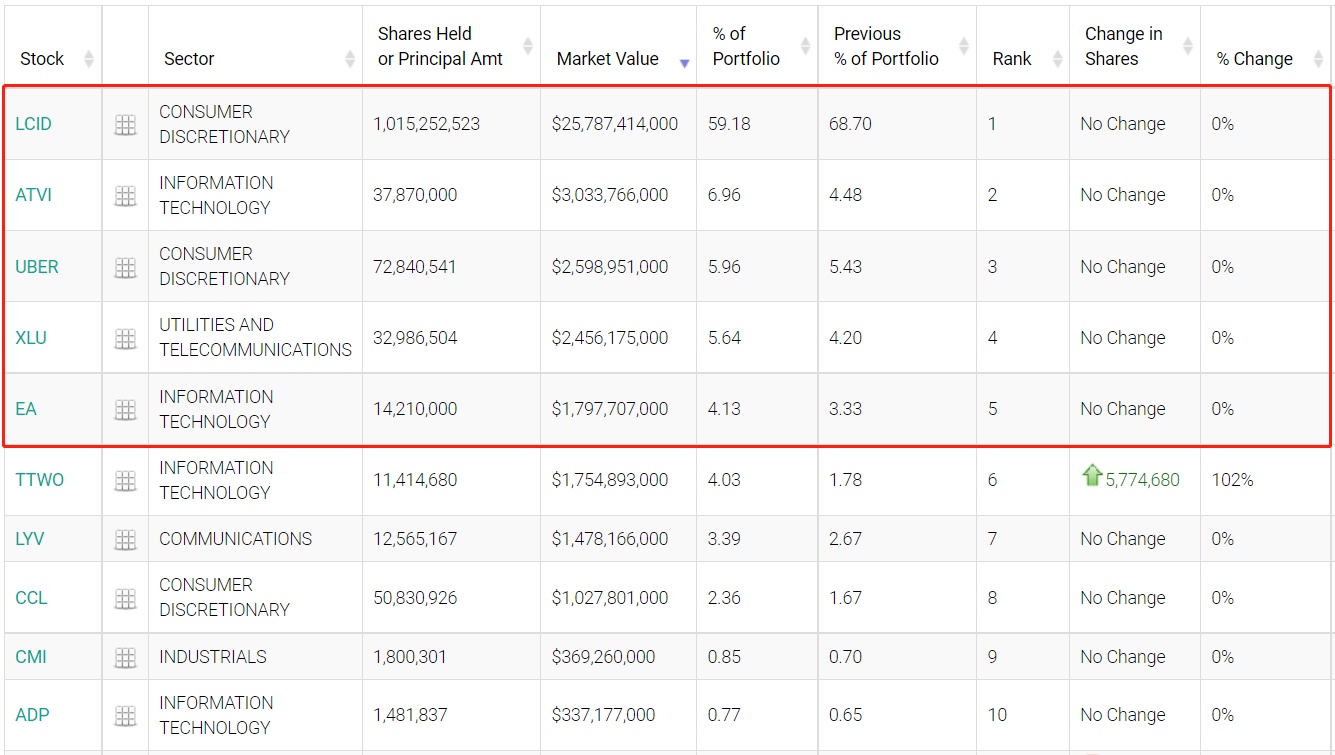Click the grid icon in the LYV row
This screenshot has width=1335, height=755.
click(x=125, y=540)
